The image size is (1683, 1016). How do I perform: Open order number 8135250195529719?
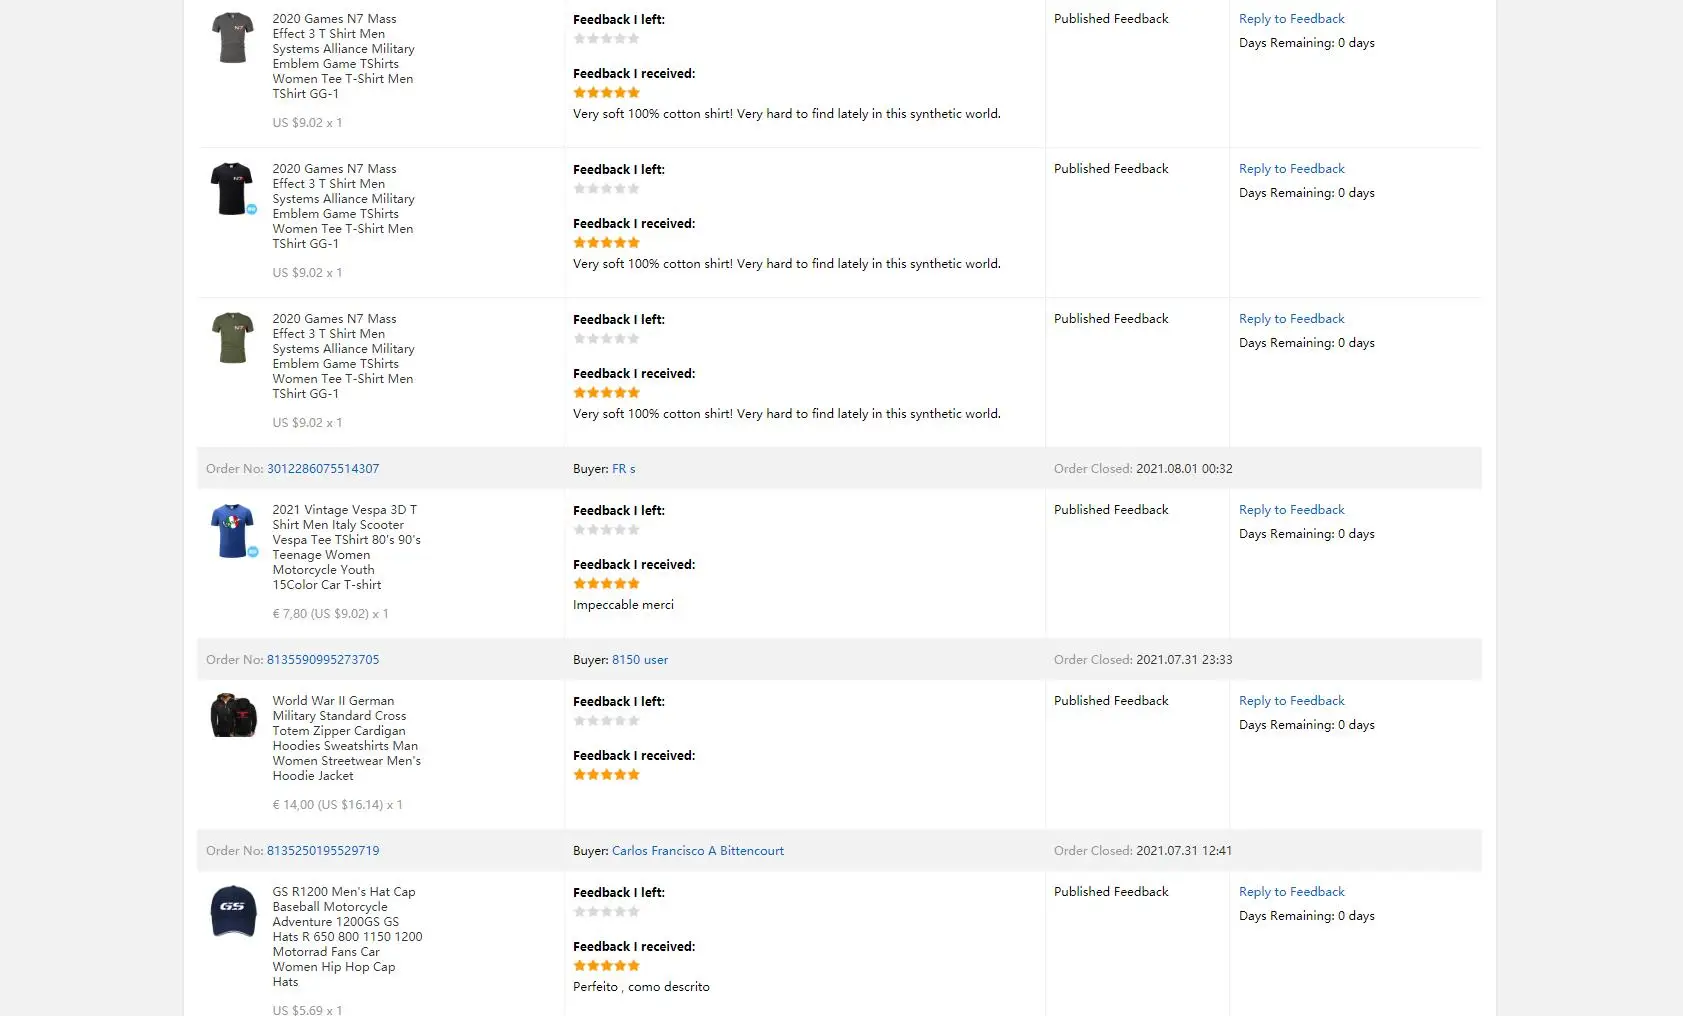323,851
